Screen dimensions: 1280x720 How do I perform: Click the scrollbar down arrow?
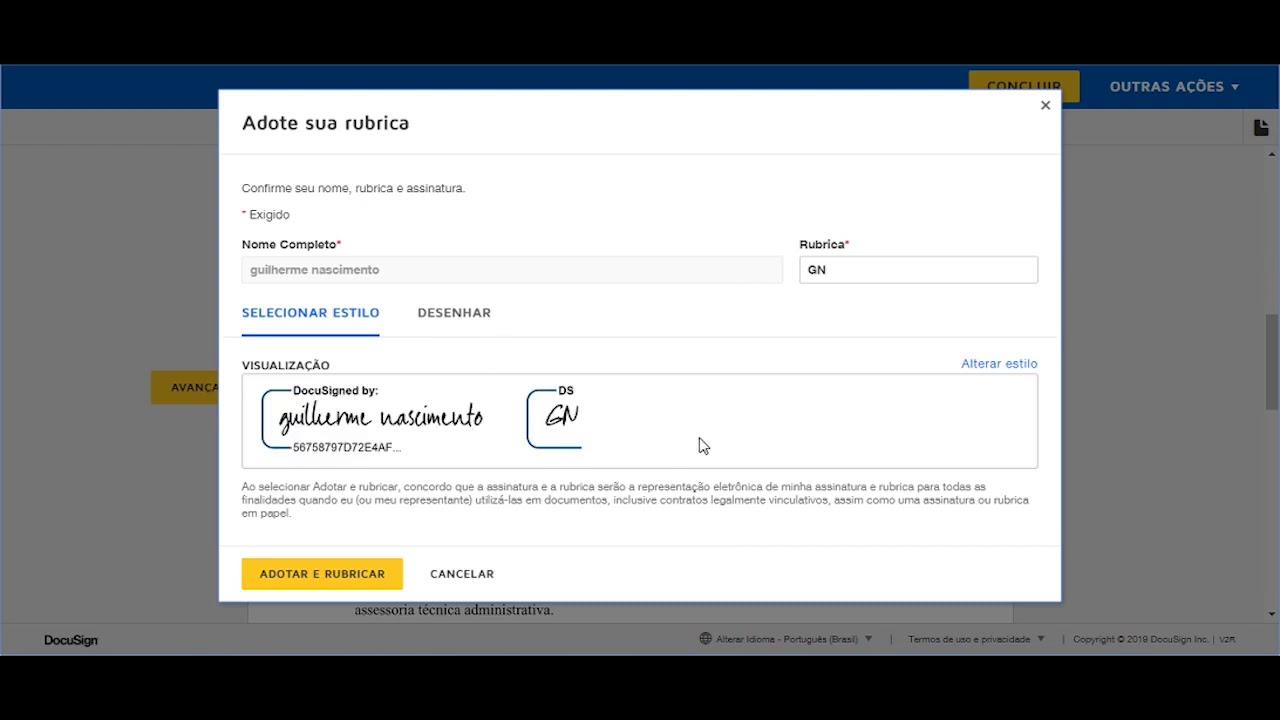pos(1272,614)
